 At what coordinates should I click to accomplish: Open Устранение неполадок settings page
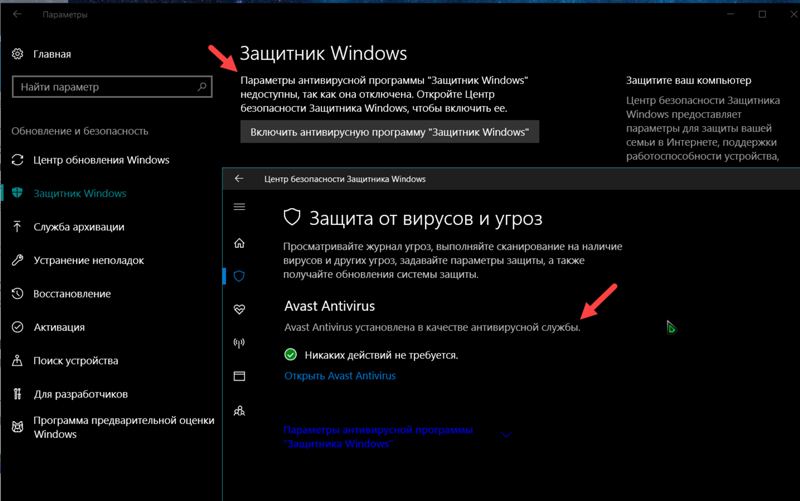click(88, 260)
